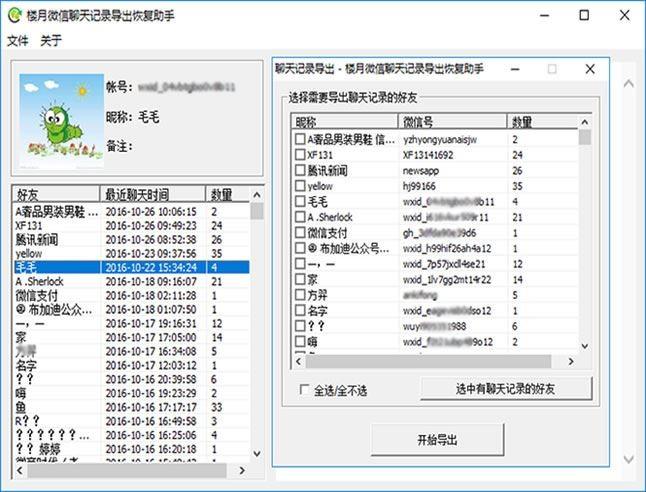Image resolution: width=646 pixels, height=492 pixels.
Task: Check the A奢品男装男鞋 friend checkbox
Action: point(300,139)
